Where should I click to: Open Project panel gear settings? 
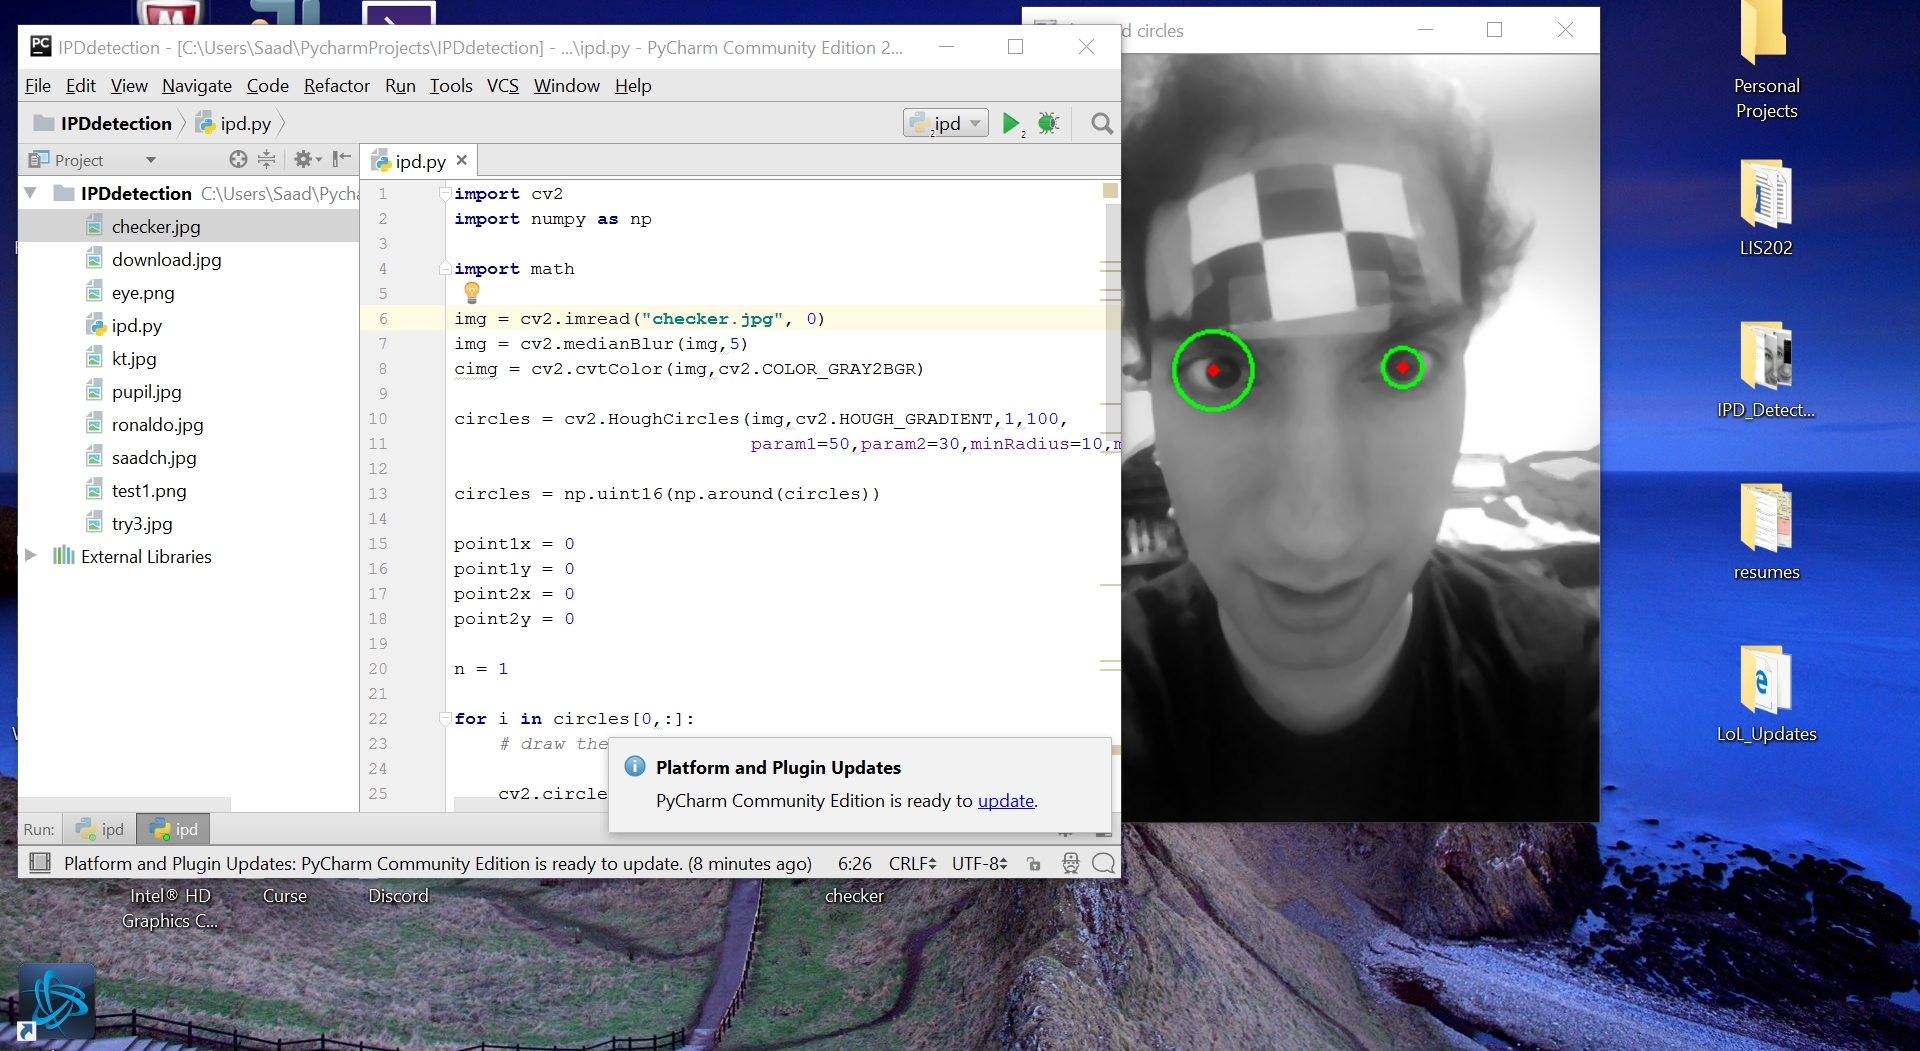(304, 159)
